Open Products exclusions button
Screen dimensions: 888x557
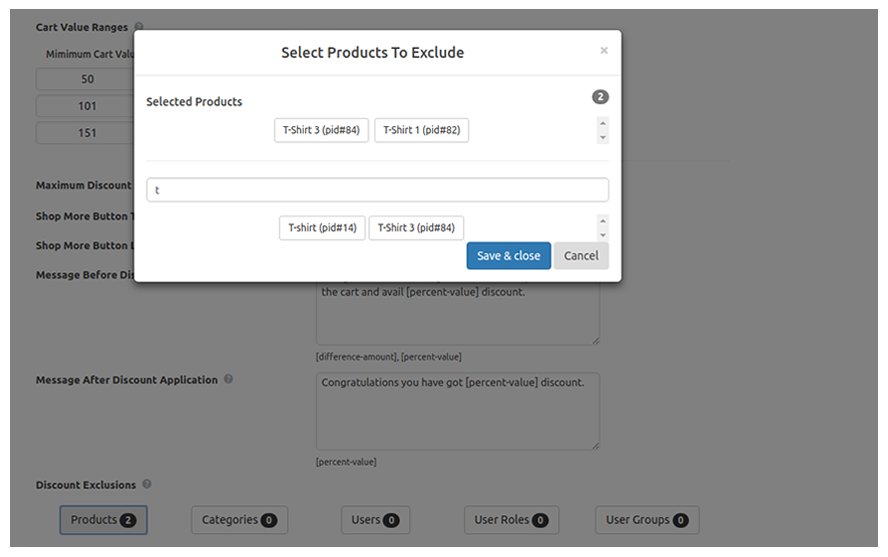[x=104, y=520]
